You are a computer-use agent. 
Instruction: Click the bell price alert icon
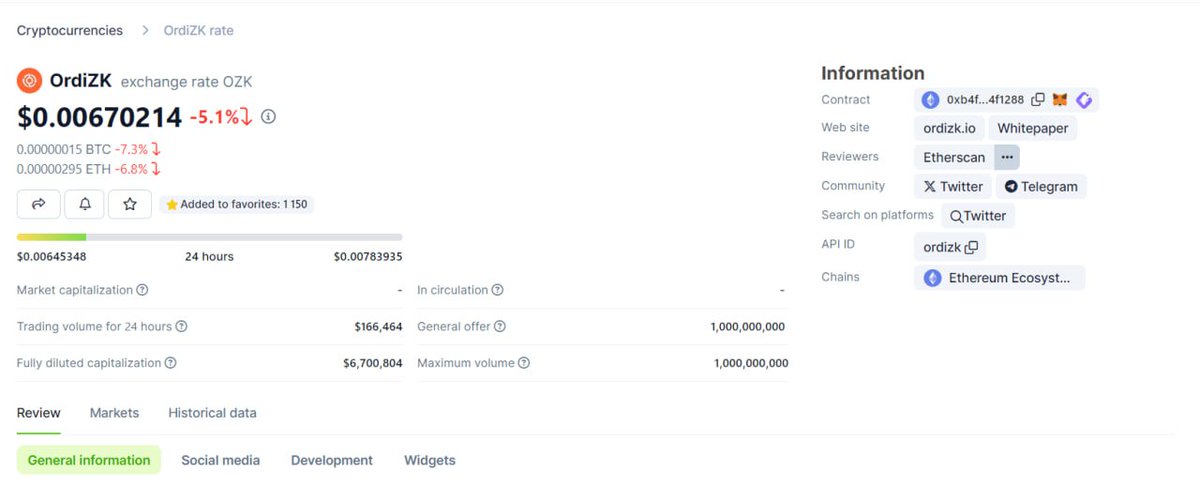(85, 204)
